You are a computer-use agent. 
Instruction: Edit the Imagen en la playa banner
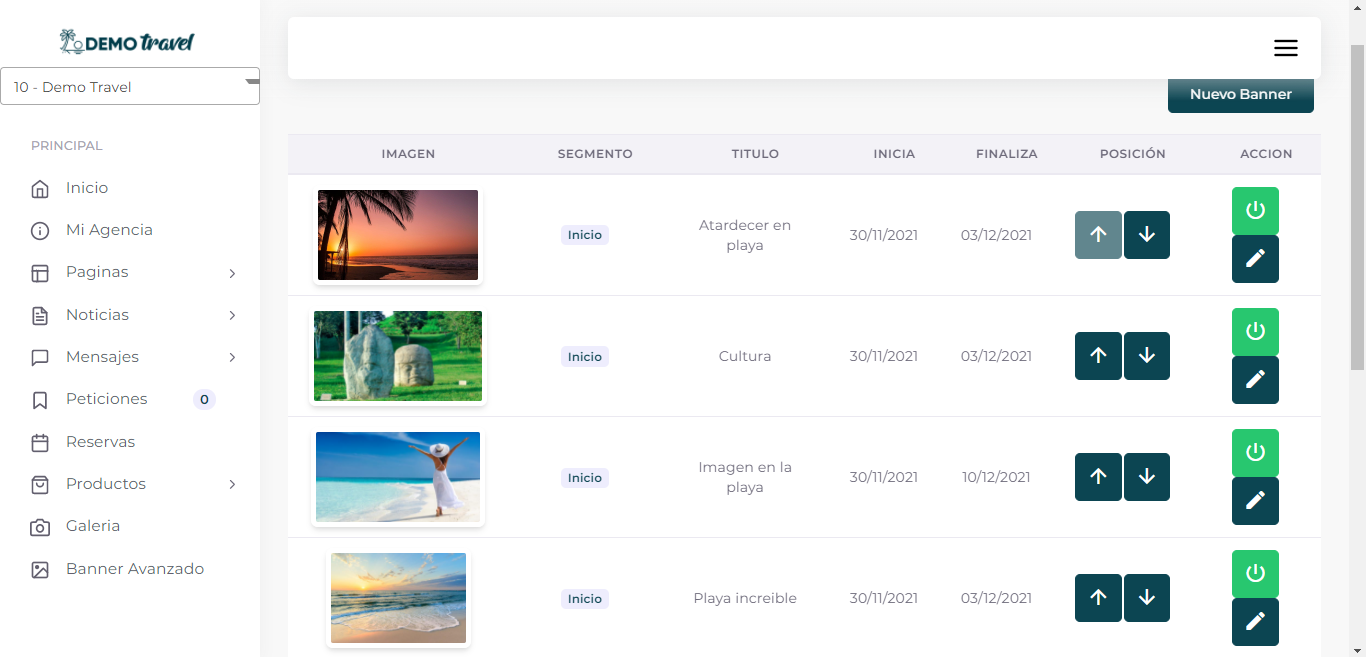tap(1255, 501)
